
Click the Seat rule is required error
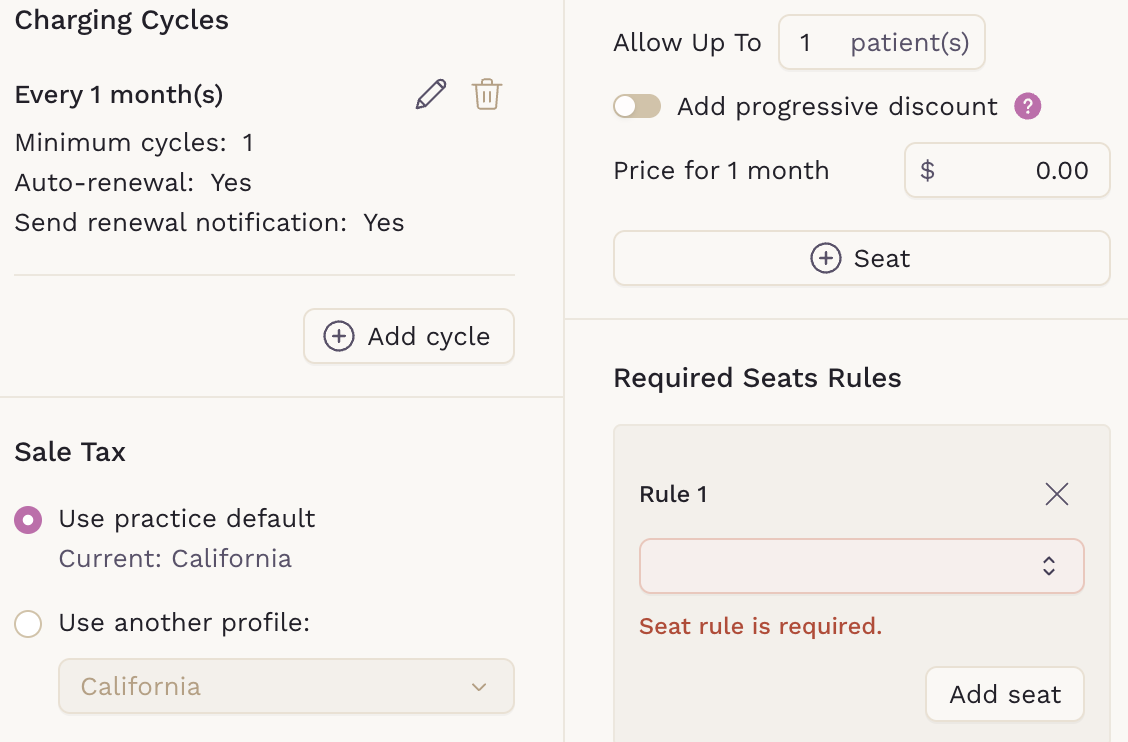coord(760,627)
